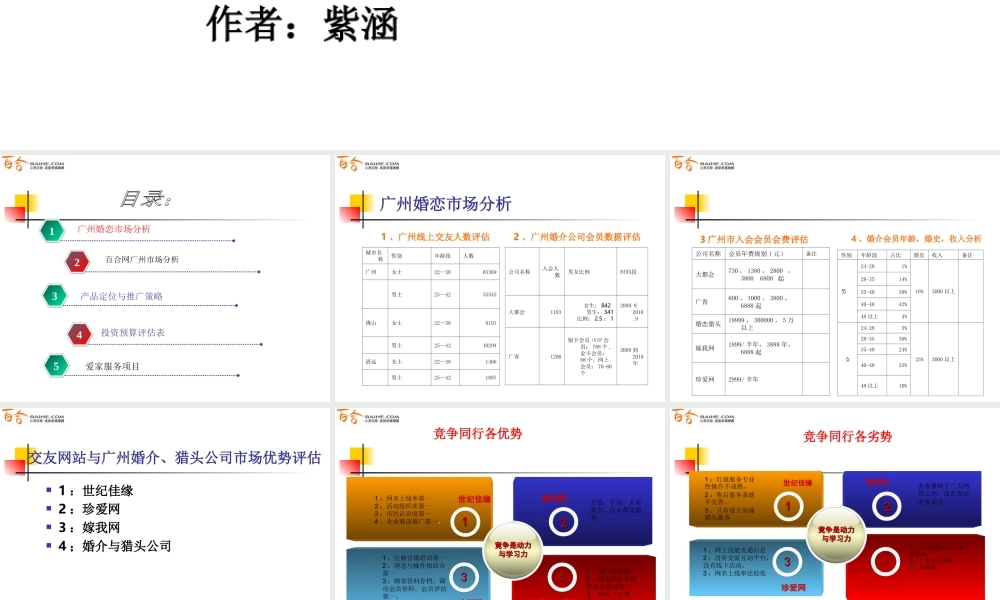Screen dimensions: 1000x600
Task: Click the 婚恋猎头 cell in the fee table
Action: pos(708,324)
